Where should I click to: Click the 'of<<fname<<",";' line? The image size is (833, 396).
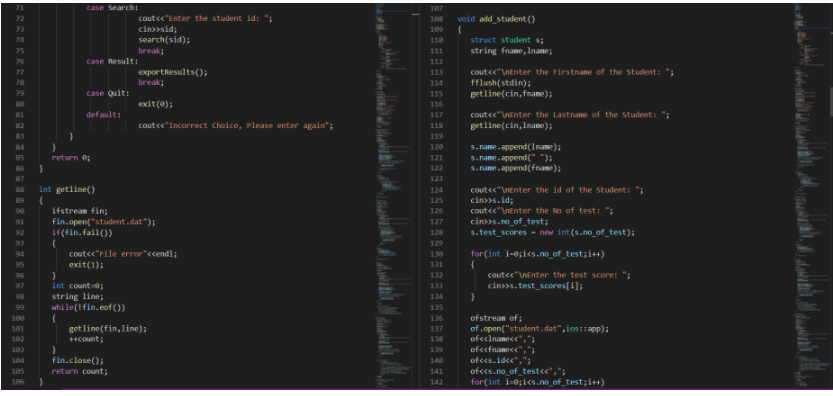tap(503, 350)
